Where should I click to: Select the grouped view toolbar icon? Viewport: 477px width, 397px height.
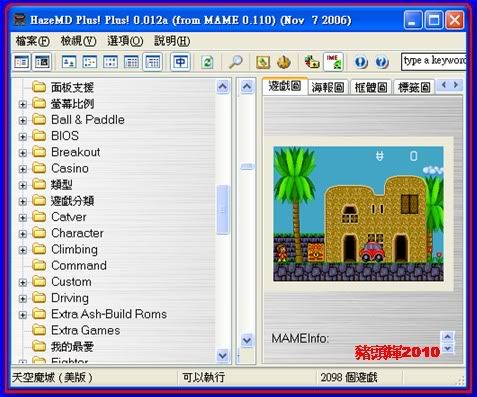[x=153, y=62]
